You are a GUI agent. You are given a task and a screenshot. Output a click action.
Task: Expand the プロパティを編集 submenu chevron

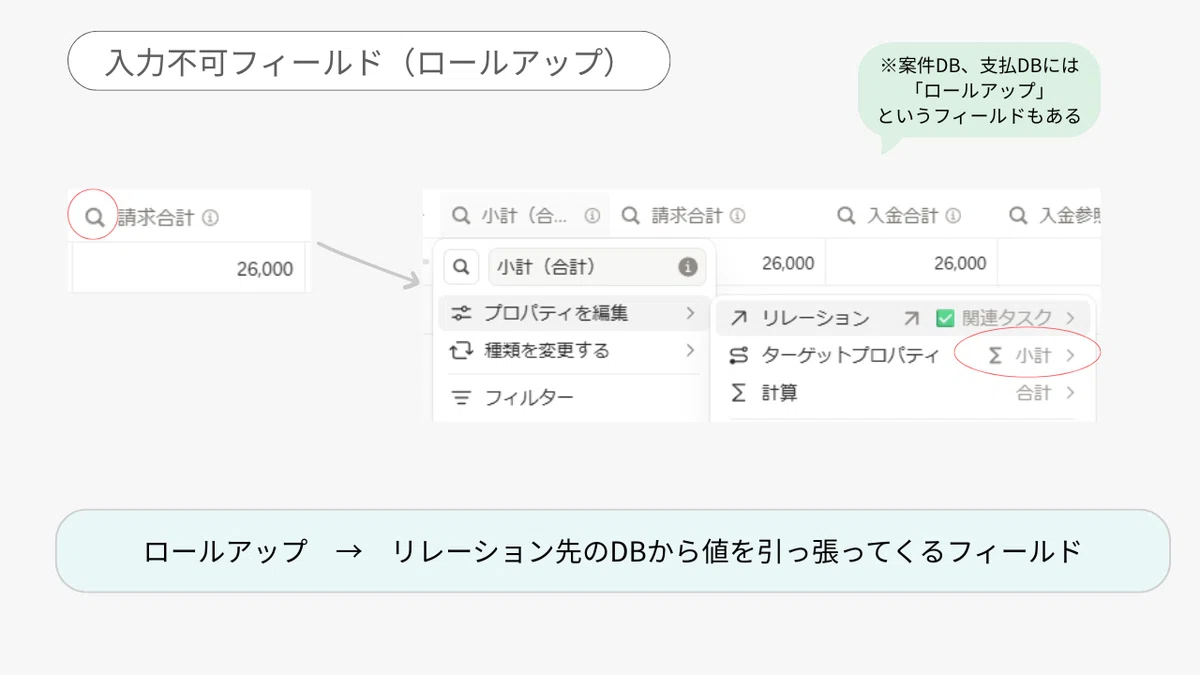click(690, 313)
